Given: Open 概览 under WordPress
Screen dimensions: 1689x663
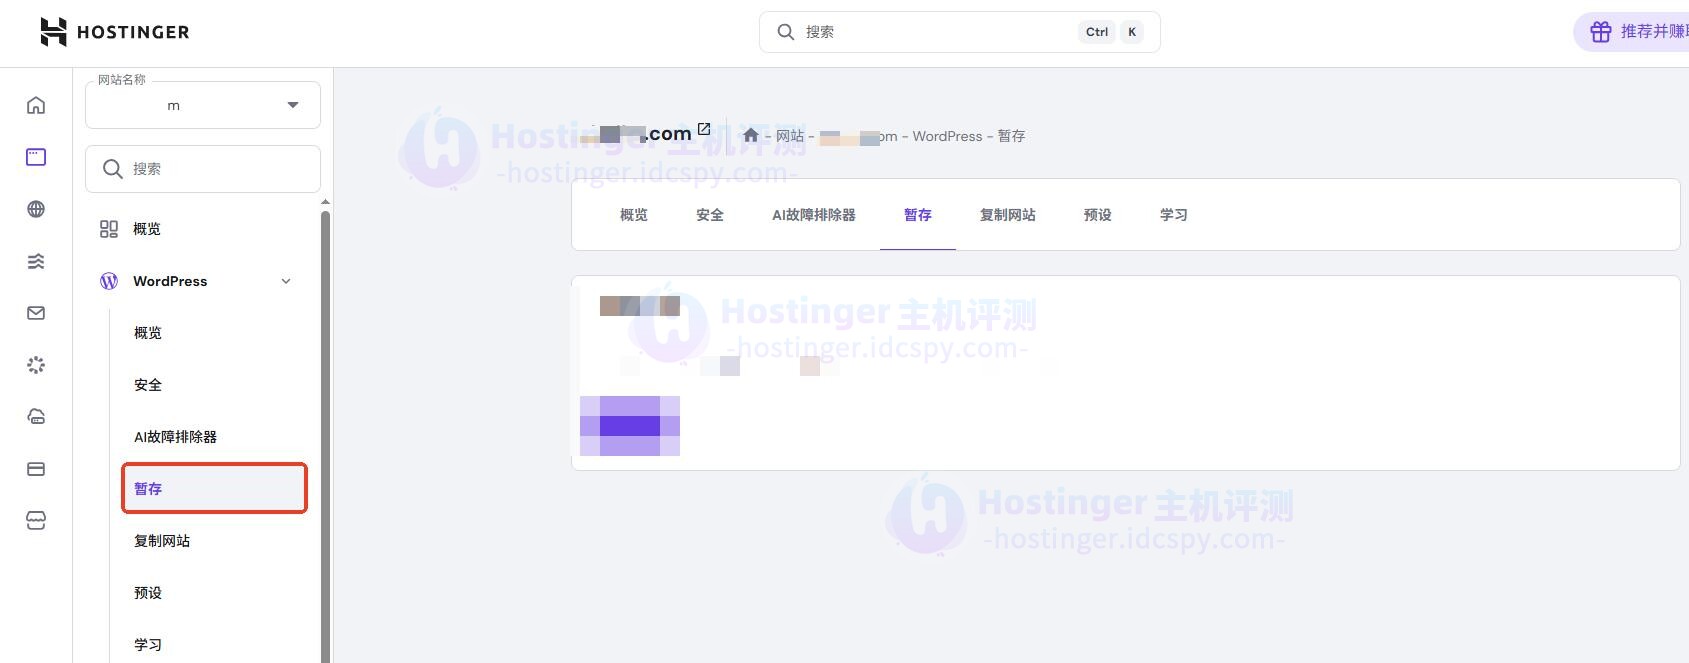Looking at the screenshot, I should click(214, 333).
